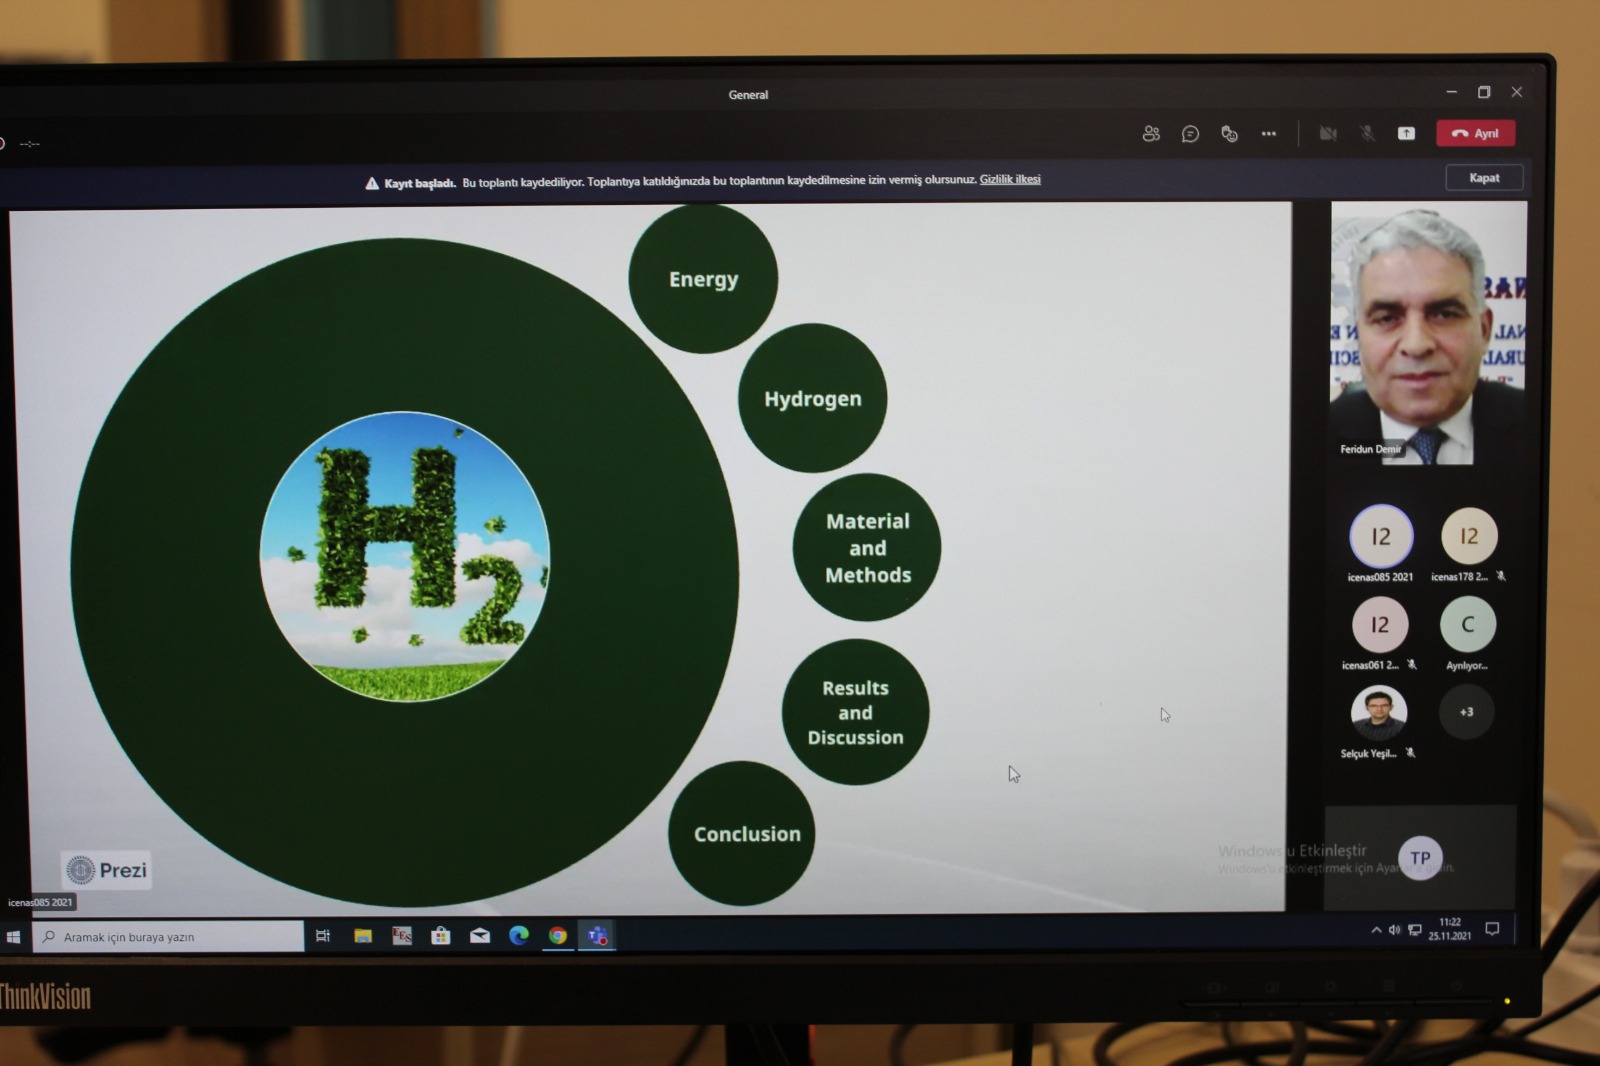The height and width of the screenshot is (1066, 1600).
Task: Click the General window title
Action: coord(748,95)
